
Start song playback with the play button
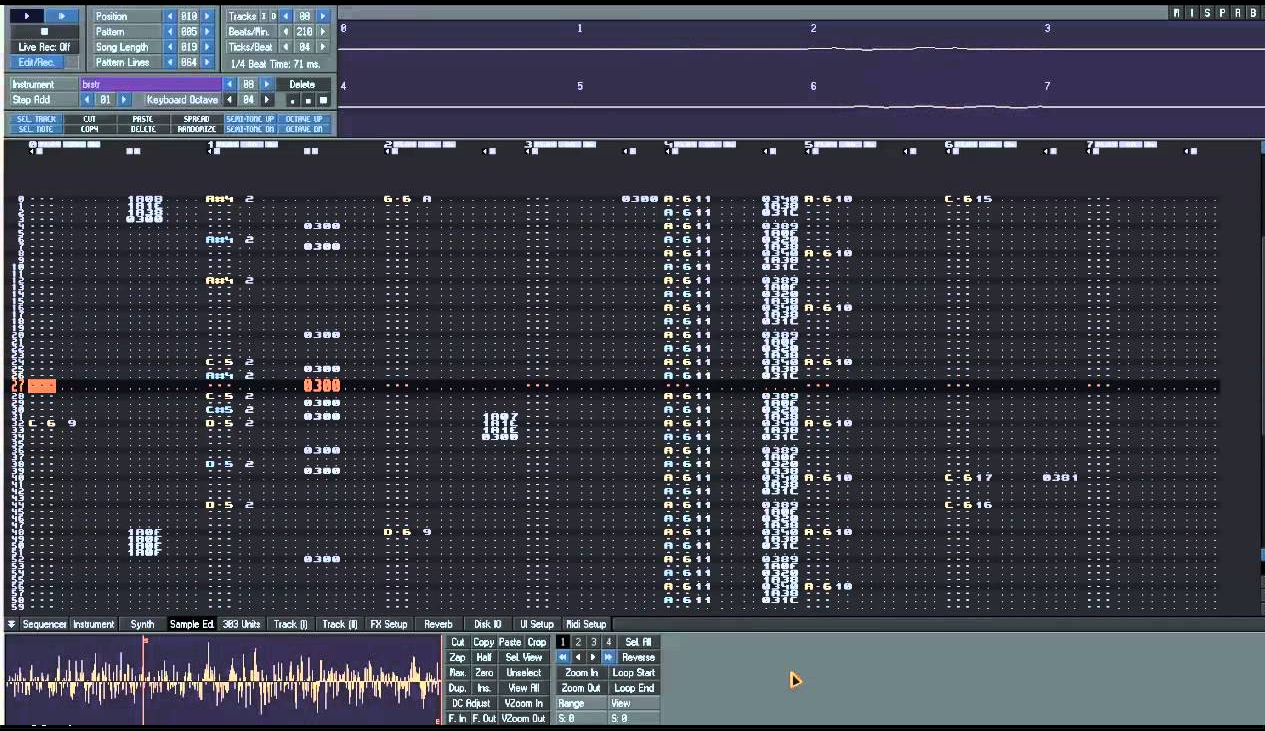pyautogui.click(x=27, y=16)
